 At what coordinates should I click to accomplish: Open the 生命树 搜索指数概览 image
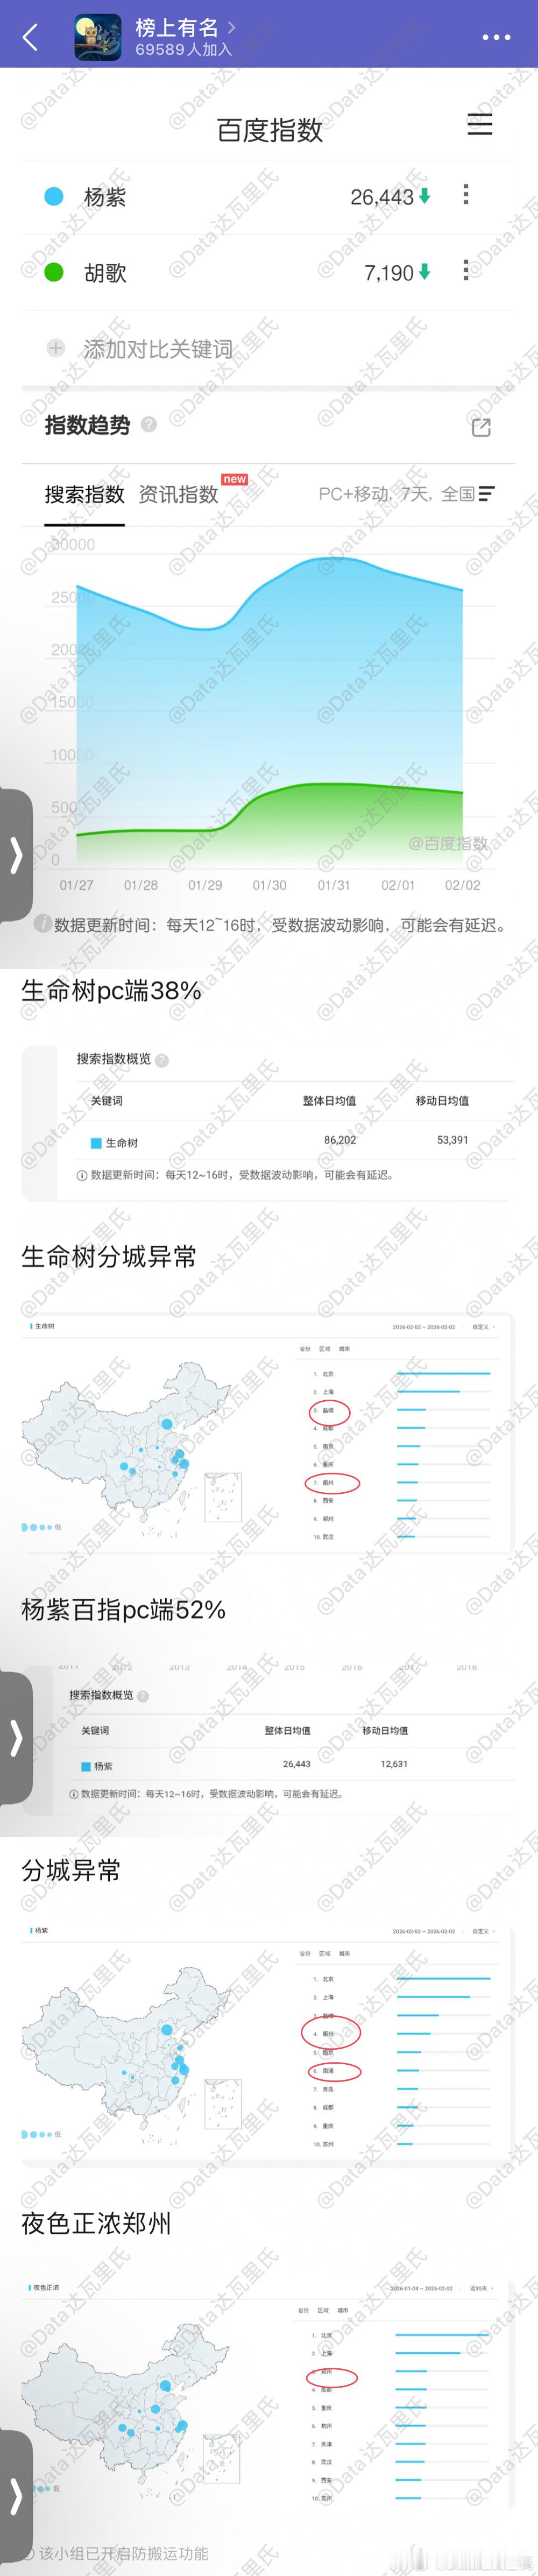pyautogui.click(x=268, y=1123)
